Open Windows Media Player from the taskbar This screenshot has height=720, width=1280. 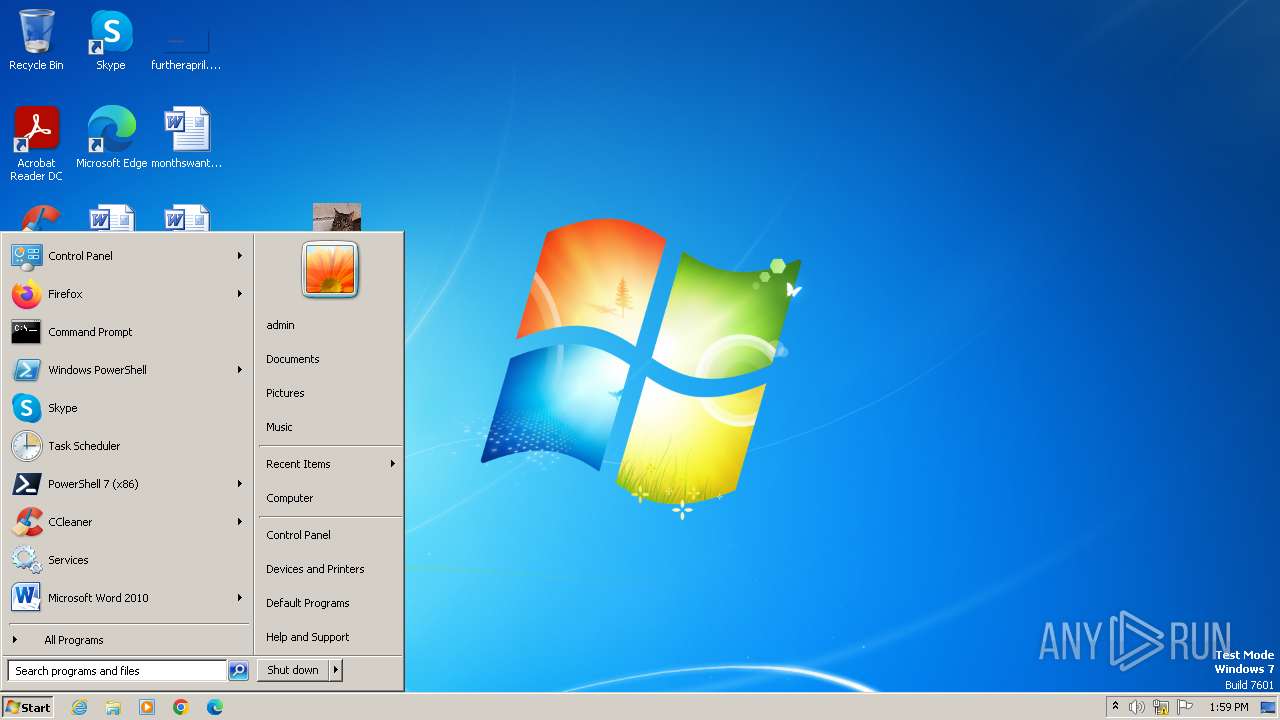pos(147,707)
